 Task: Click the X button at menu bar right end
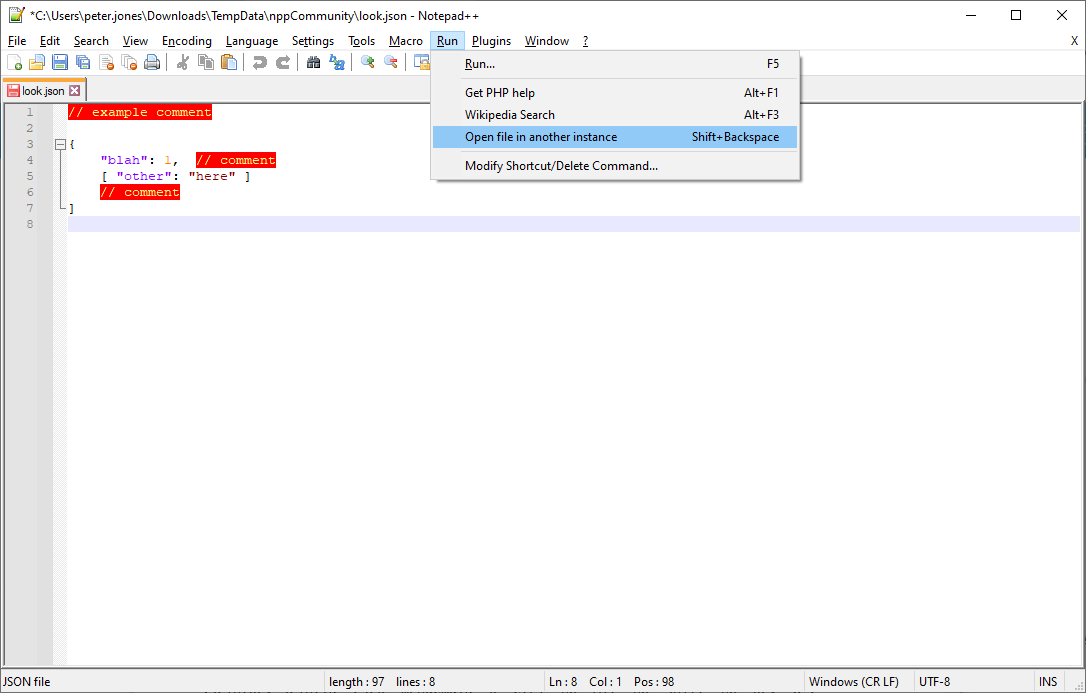pyautogui.click(x=1074, y=41)
